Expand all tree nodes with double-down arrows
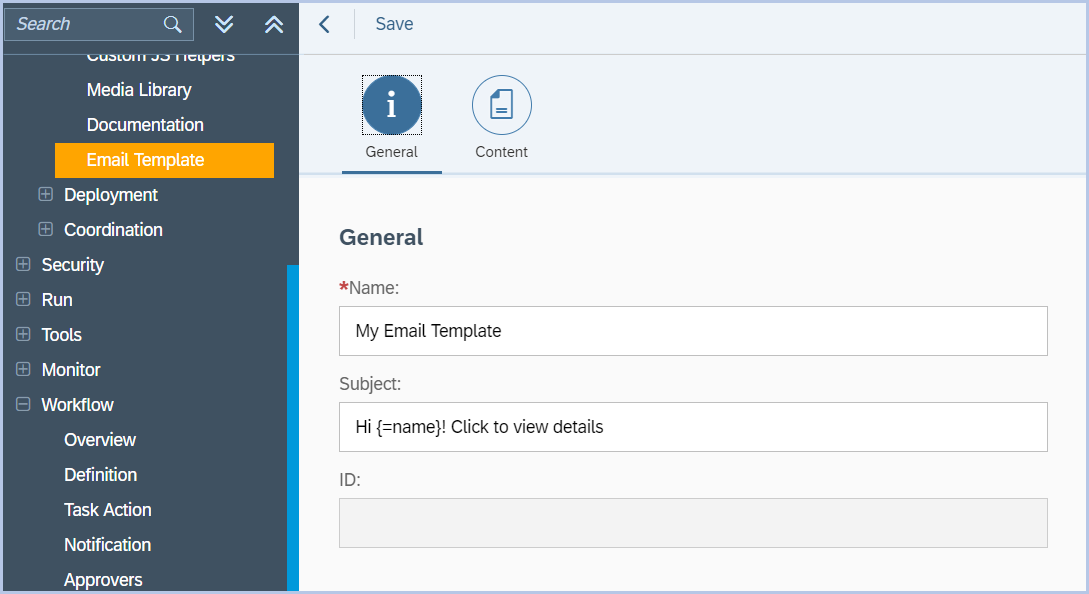The width and height of the screenshot is (1089, 594). 224,24
